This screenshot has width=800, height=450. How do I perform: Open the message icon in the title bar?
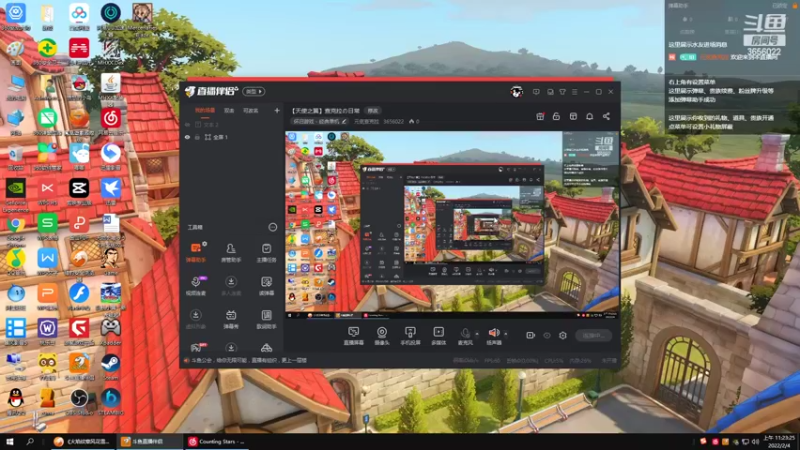click(x=536, y=92)
